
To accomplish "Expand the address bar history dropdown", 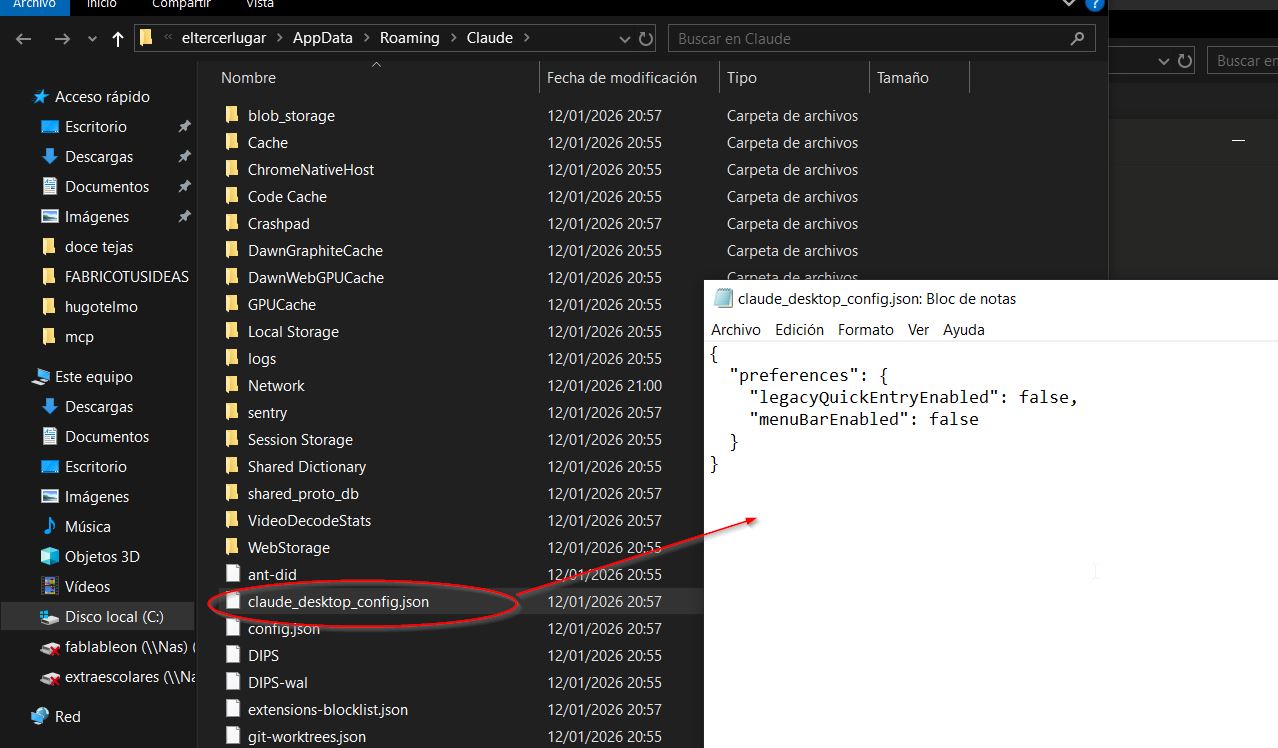I will 626,39.
